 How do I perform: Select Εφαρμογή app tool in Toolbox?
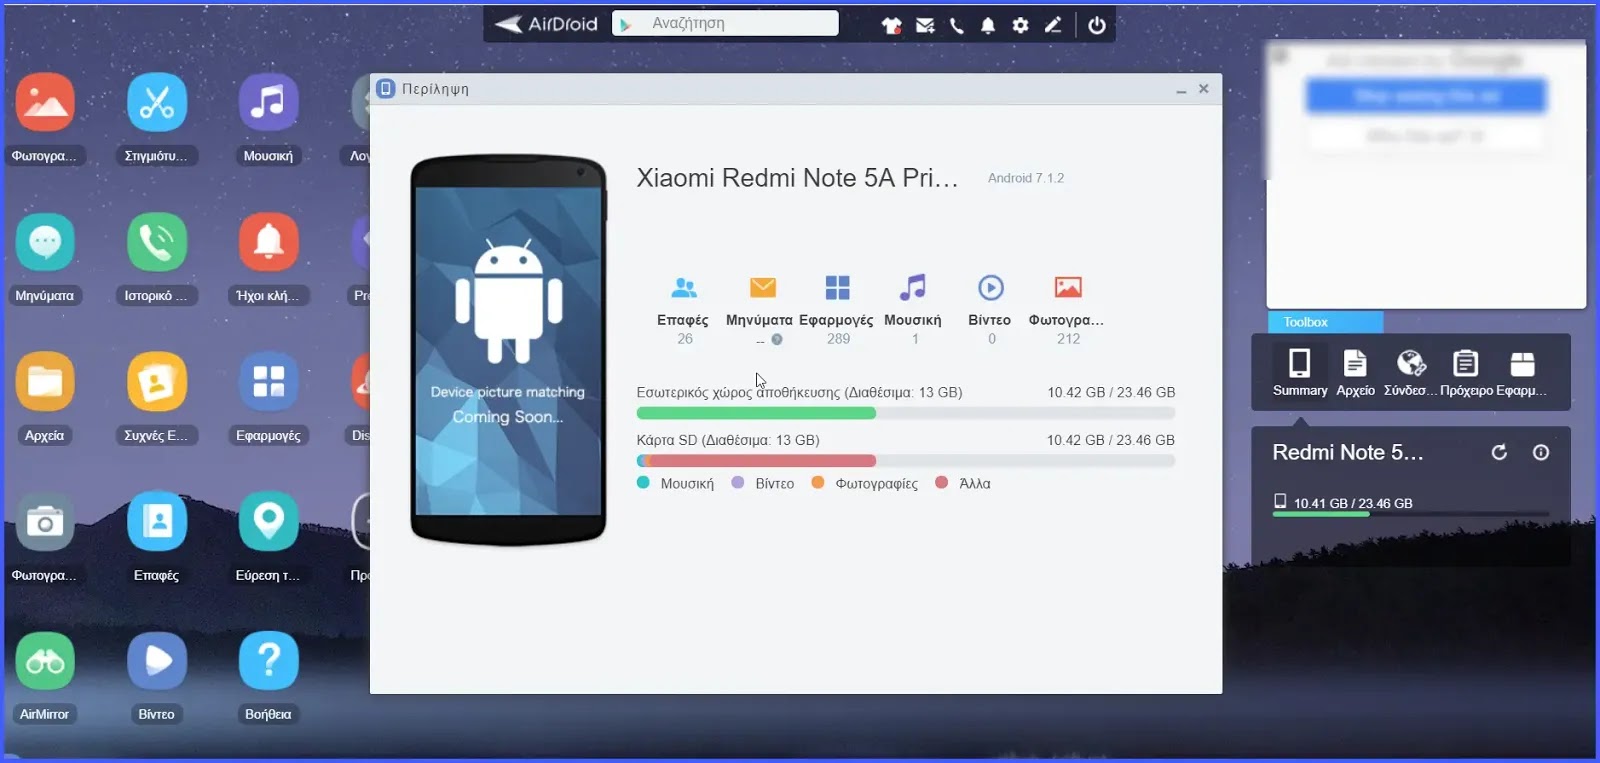(x=1522, y=372)
